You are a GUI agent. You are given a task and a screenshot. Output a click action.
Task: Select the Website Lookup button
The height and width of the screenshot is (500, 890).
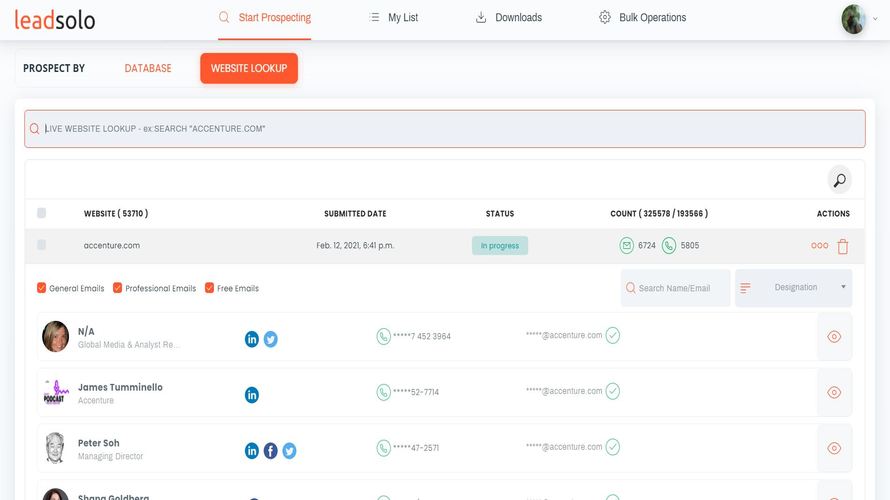pos(249,68)
